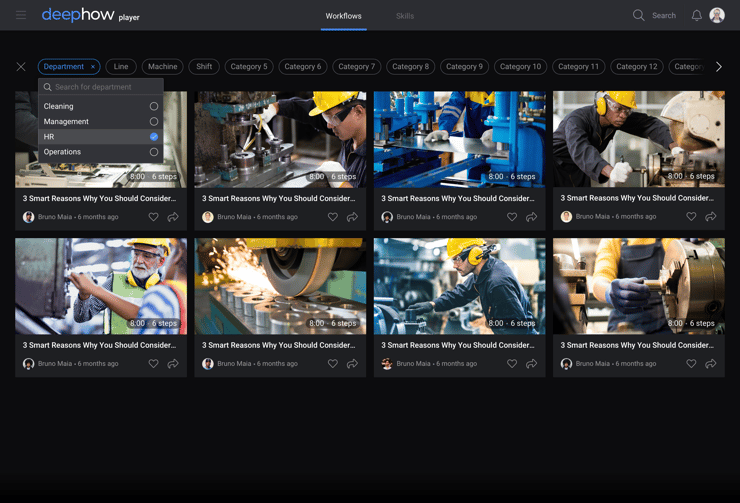The height and width of the screenshot is (503, 740).
Task: Open the older worker in safety vest thumbnail
Action: [101, 286]
